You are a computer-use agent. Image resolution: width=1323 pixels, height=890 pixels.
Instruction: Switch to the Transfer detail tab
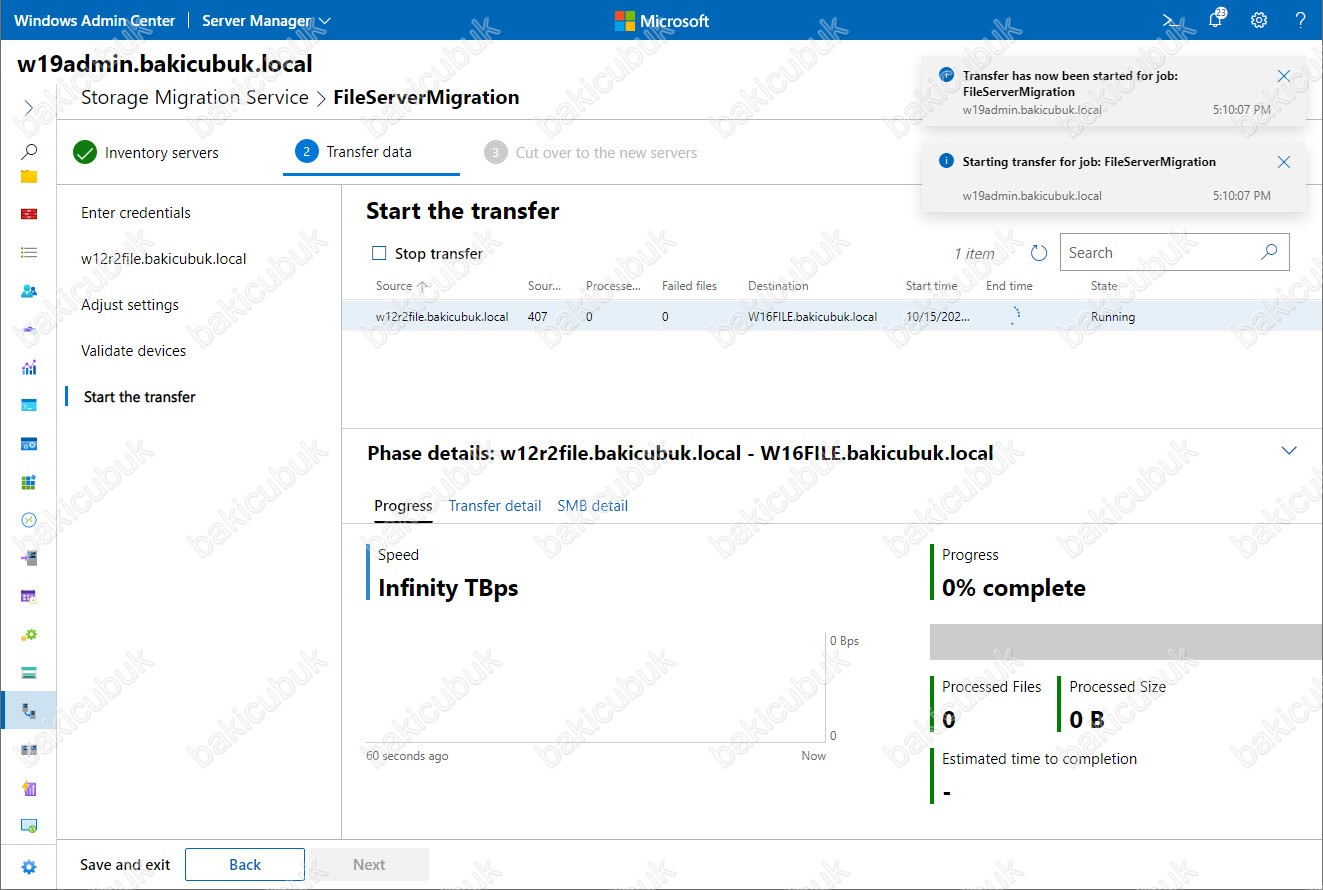coord(495,506)
